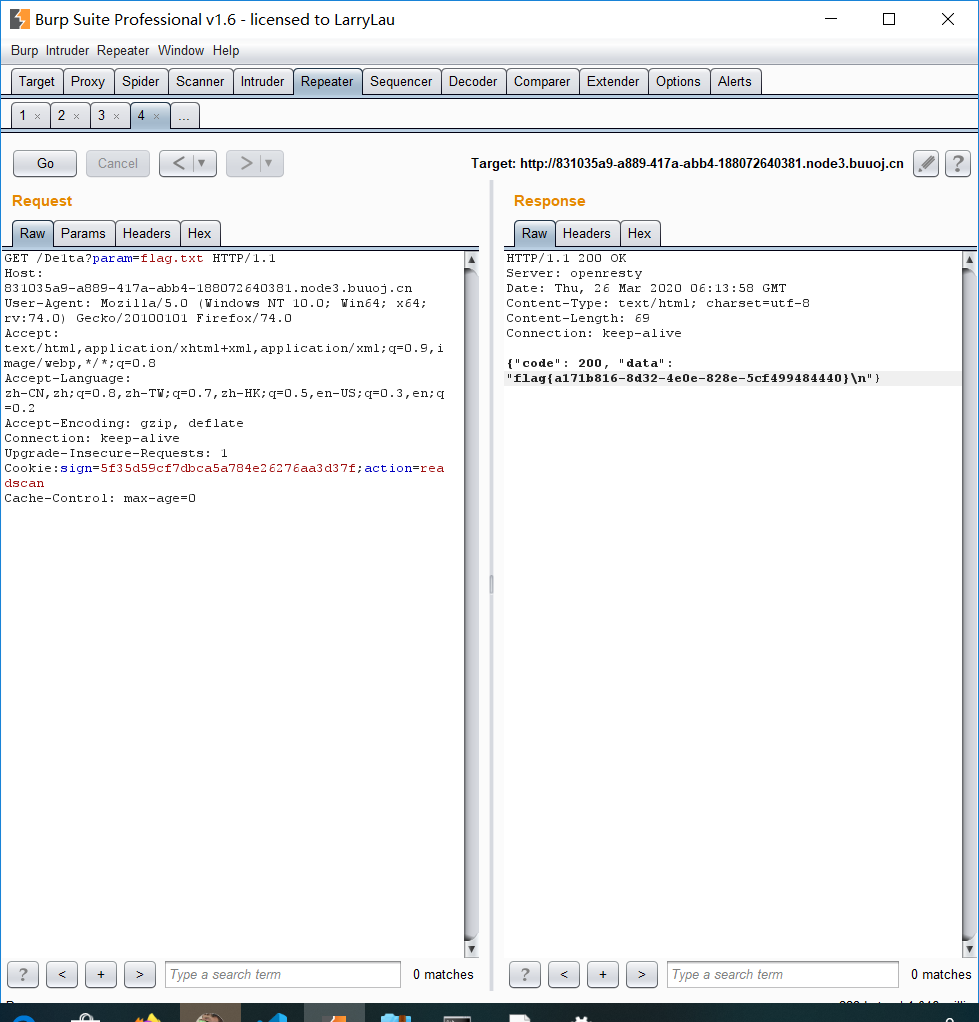Screen dimensions: 979x1022
Task: Go to next response search match
Action: [x=642, y=974]
